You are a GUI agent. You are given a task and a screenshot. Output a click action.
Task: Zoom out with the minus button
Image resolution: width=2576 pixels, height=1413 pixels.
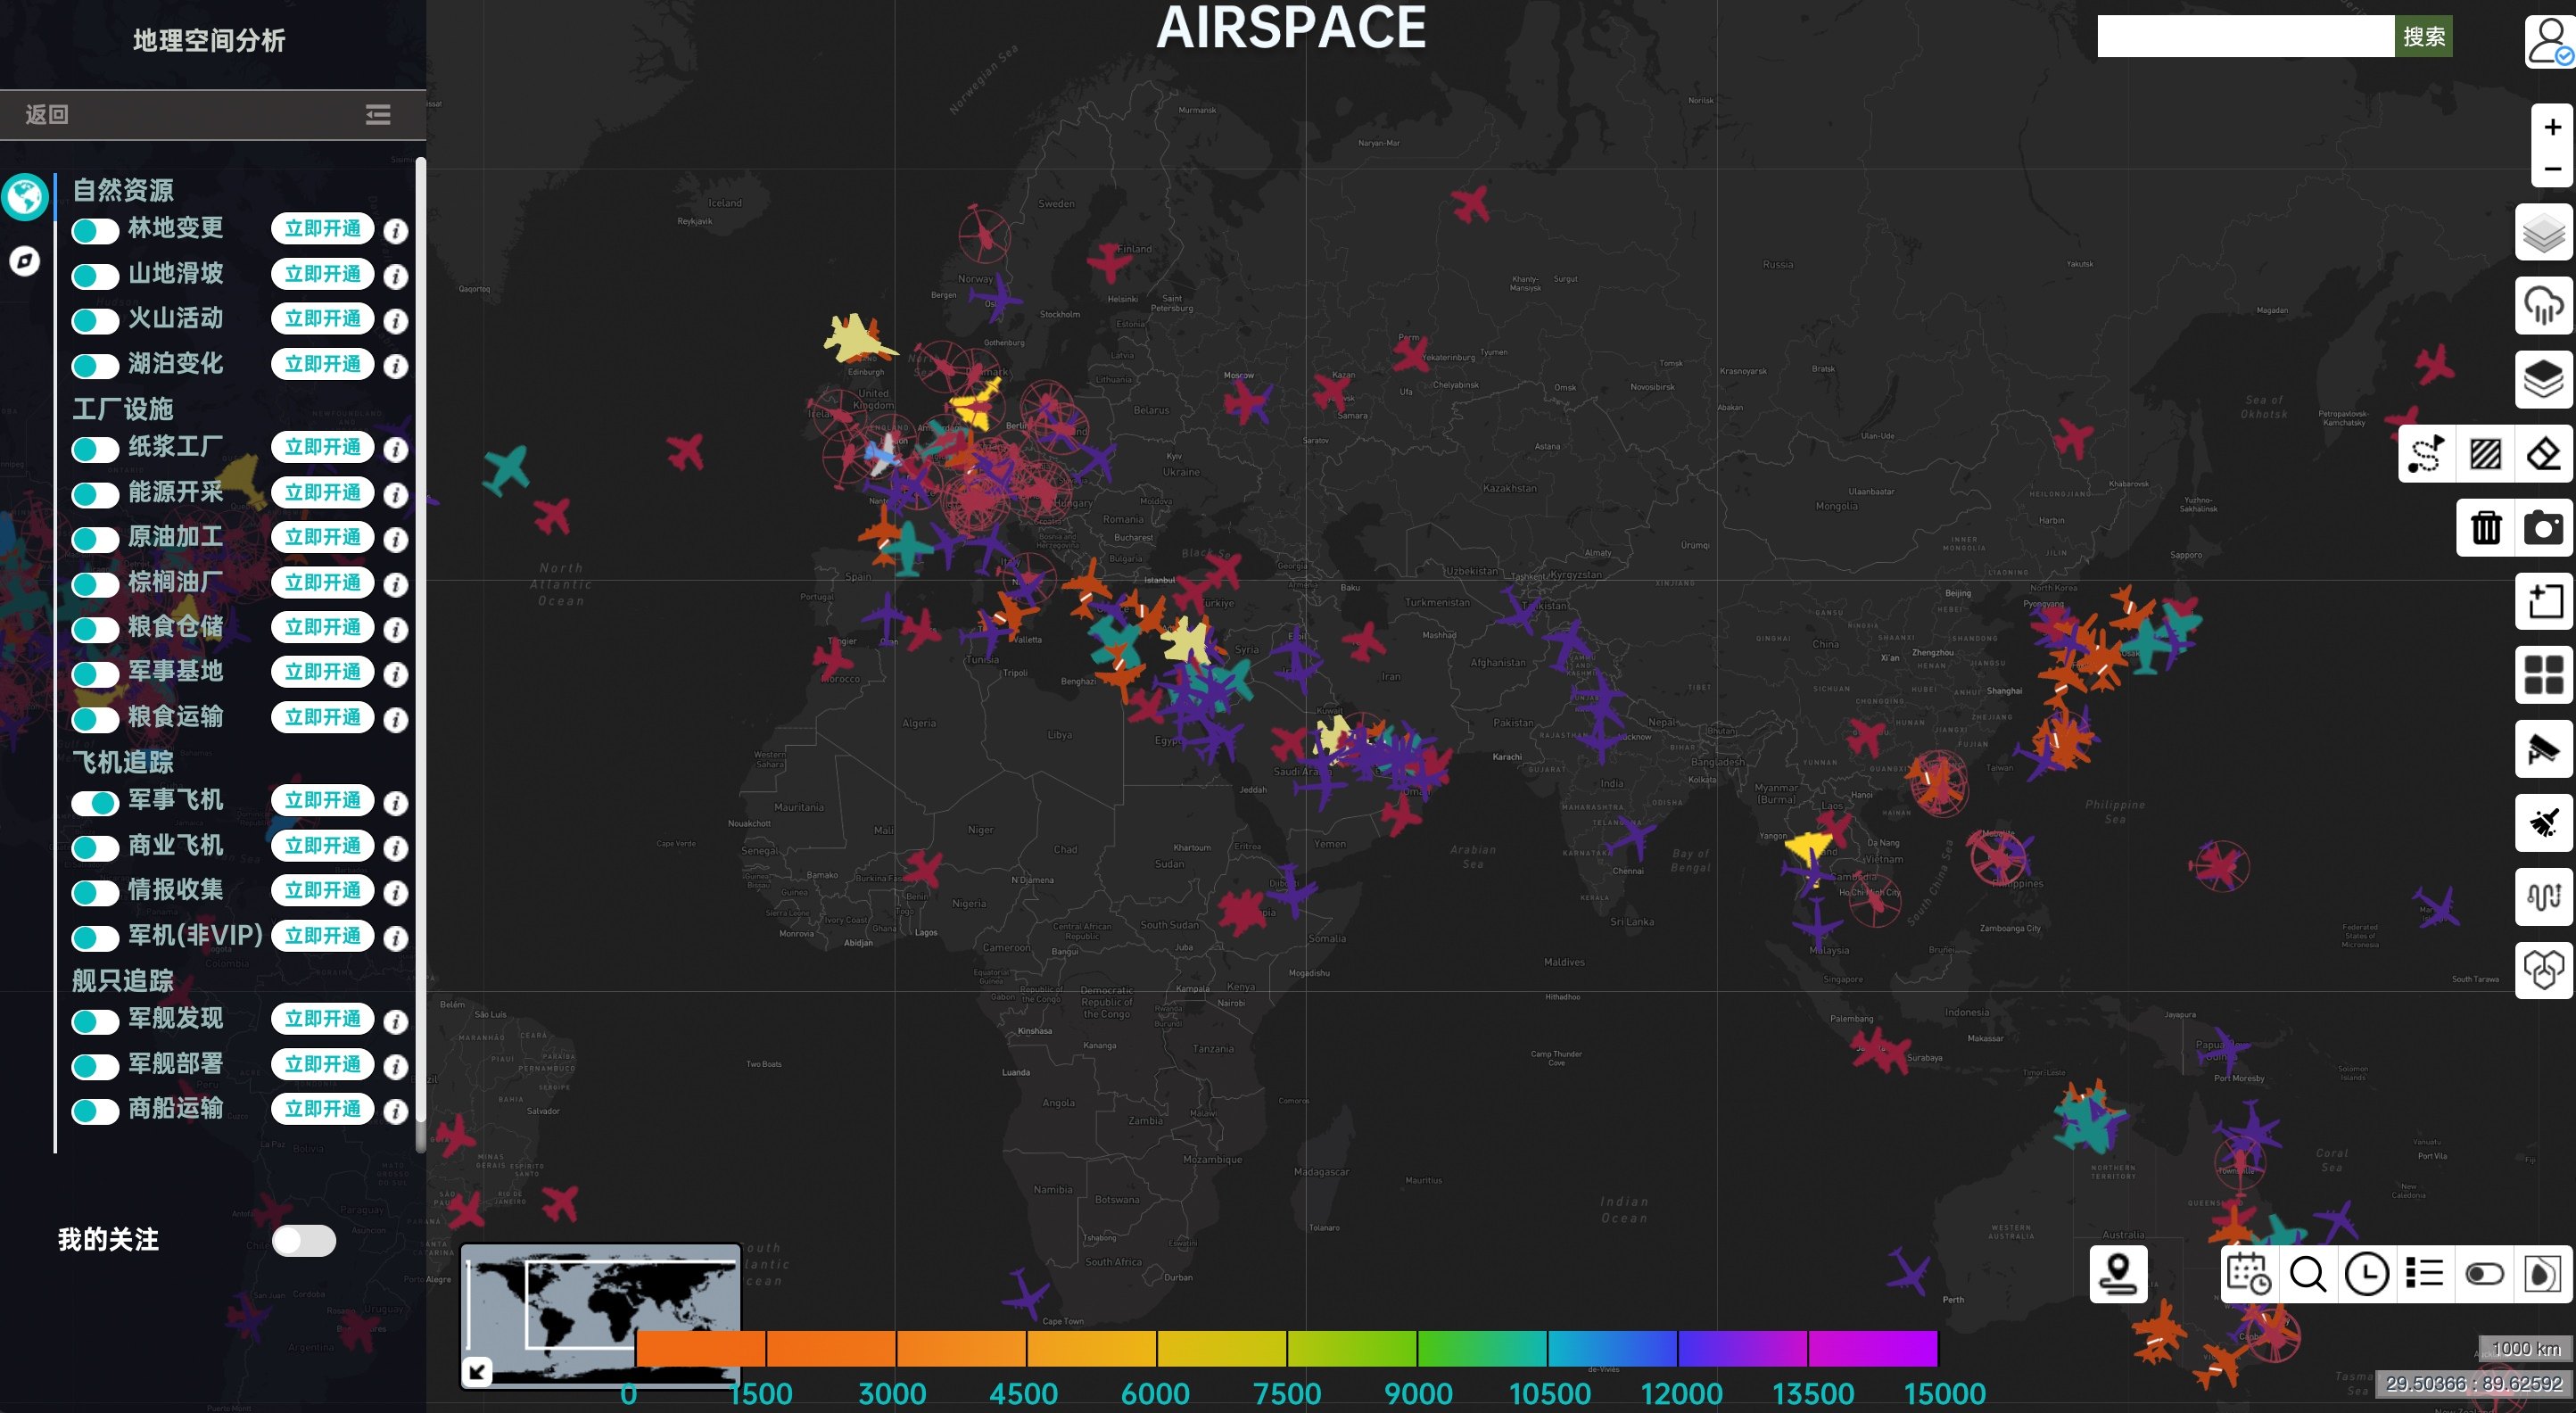point(2552,168)
